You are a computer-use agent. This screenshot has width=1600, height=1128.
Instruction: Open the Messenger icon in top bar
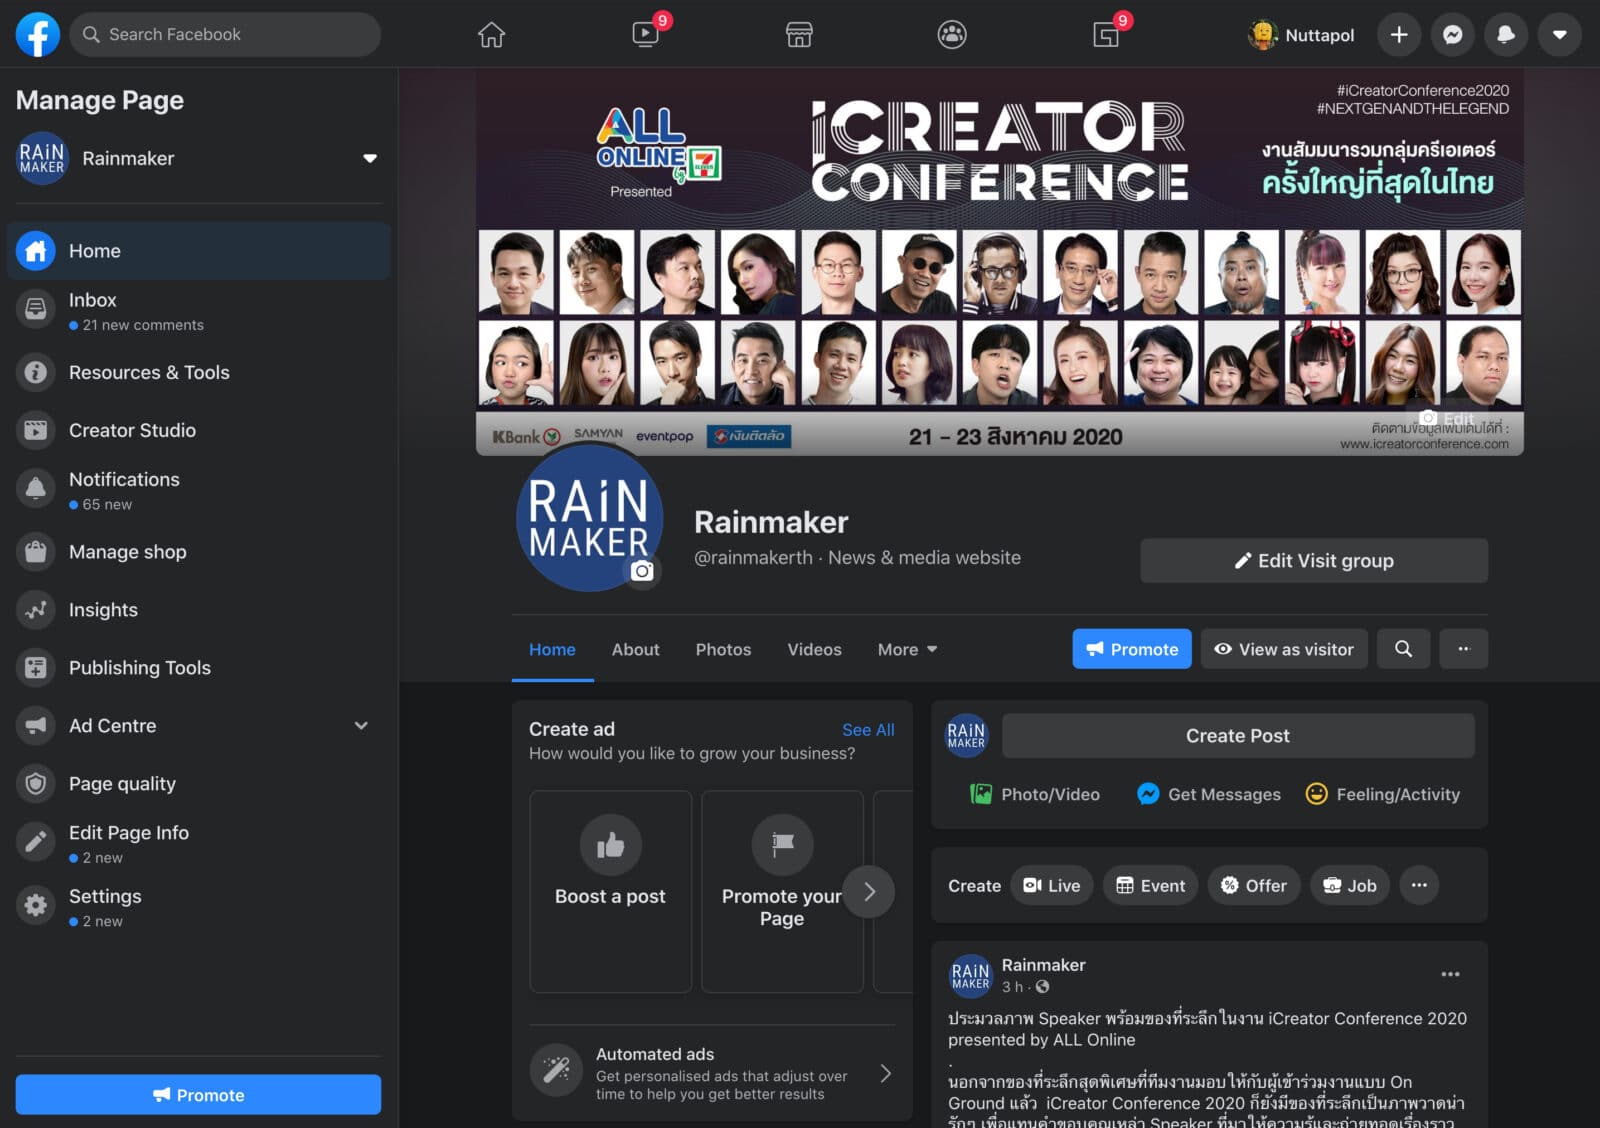(1452, 35)
